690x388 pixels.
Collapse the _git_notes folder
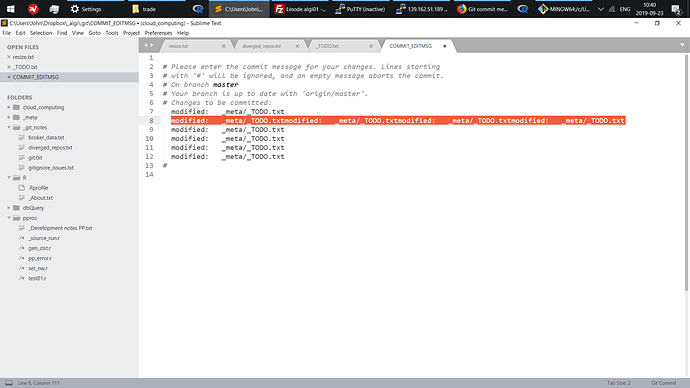(x=9, y=128)
